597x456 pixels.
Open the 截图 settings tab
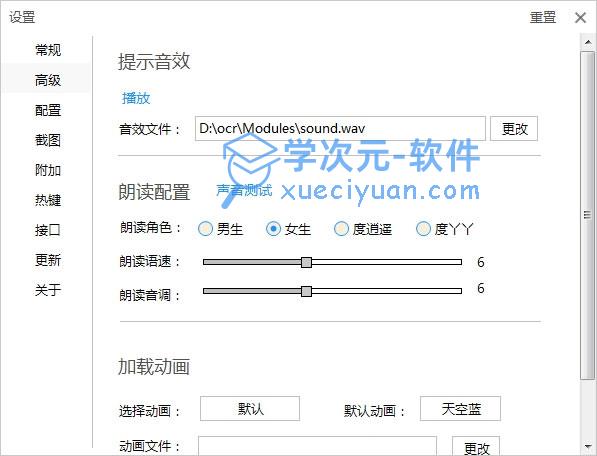coord(48,140)
